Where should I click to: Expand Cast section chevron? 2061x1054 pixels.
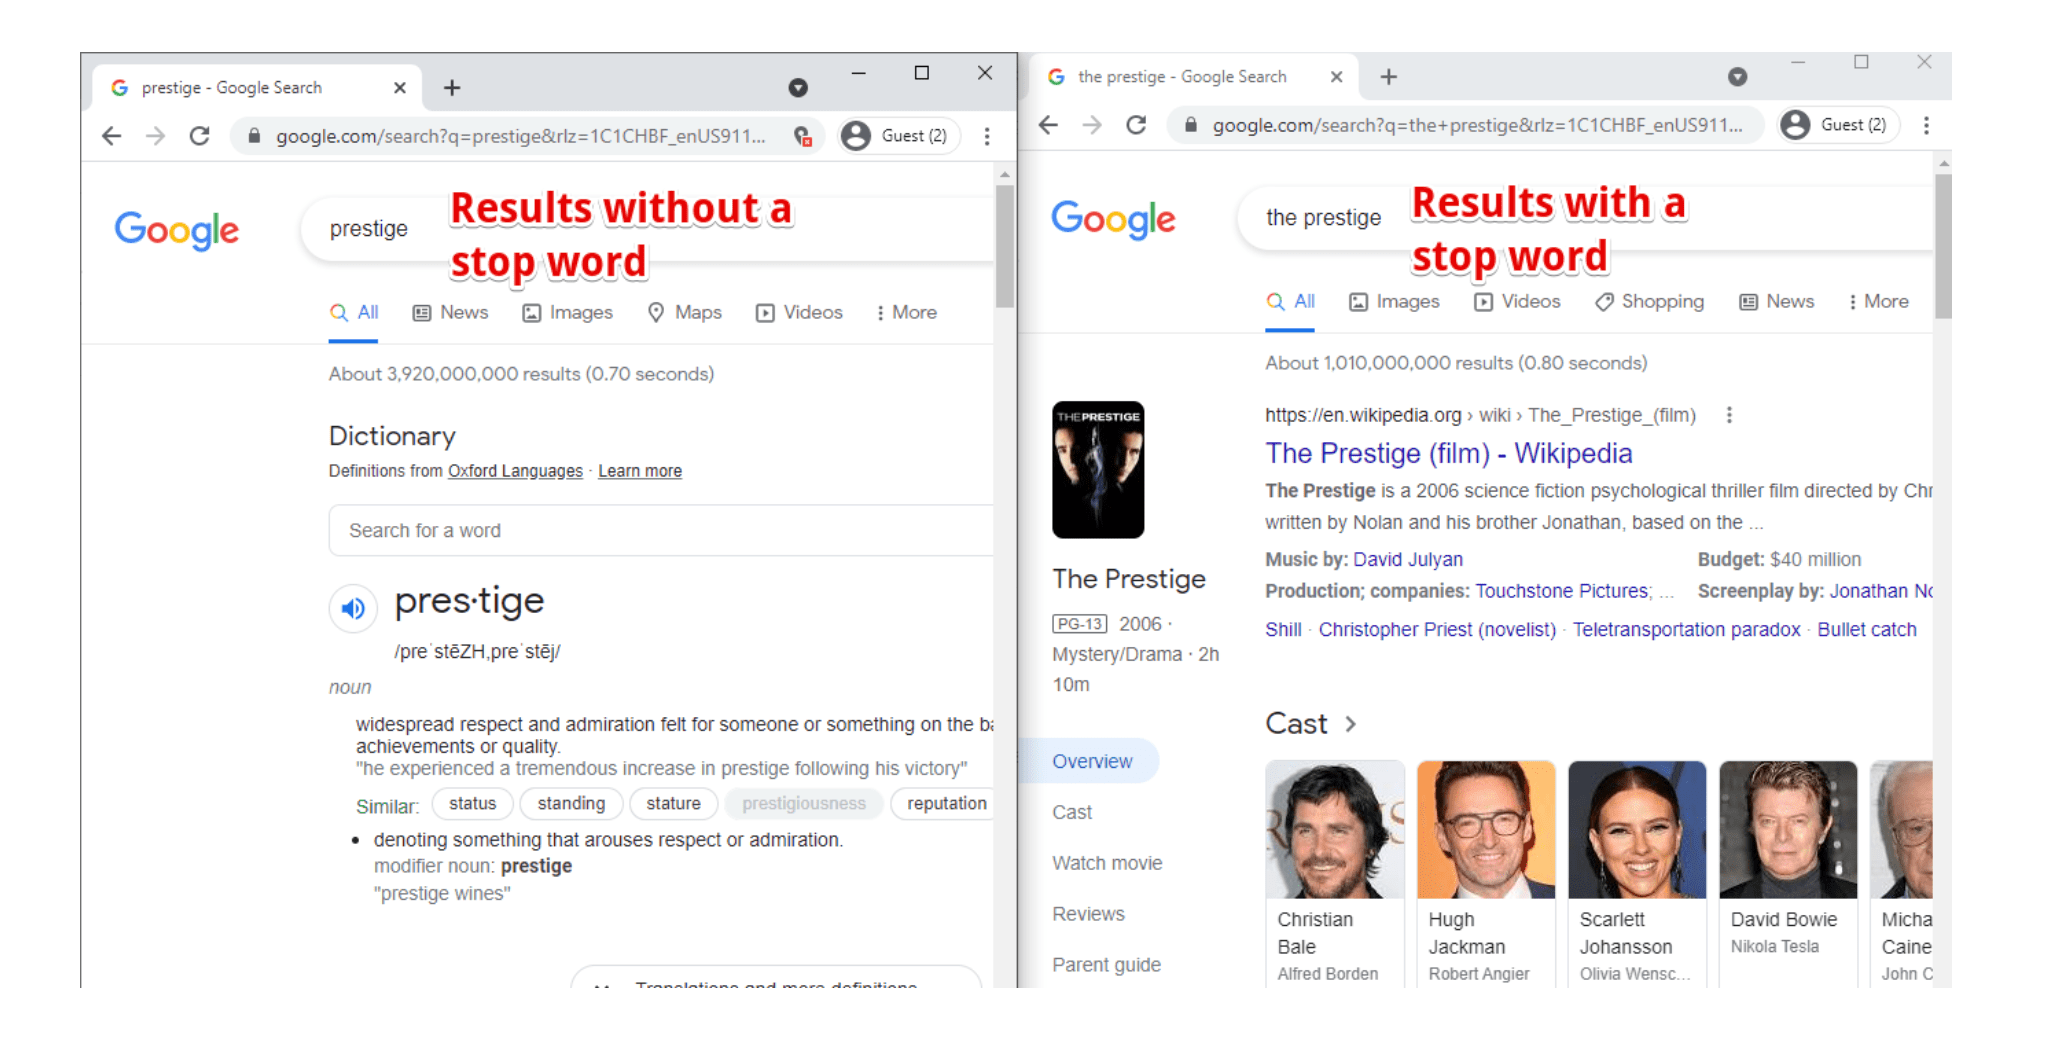(x=1351, y=724)
